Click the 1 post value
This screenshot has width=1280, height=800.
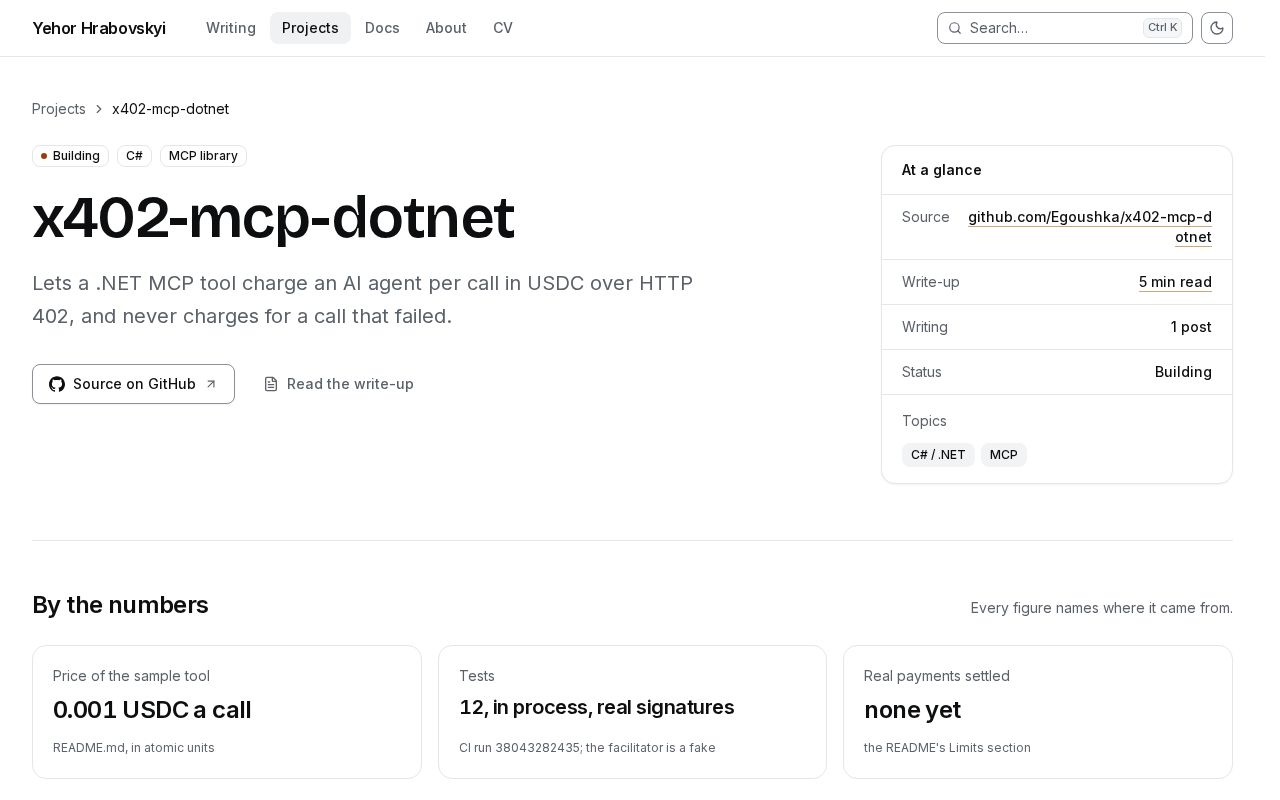(1191, 327)
